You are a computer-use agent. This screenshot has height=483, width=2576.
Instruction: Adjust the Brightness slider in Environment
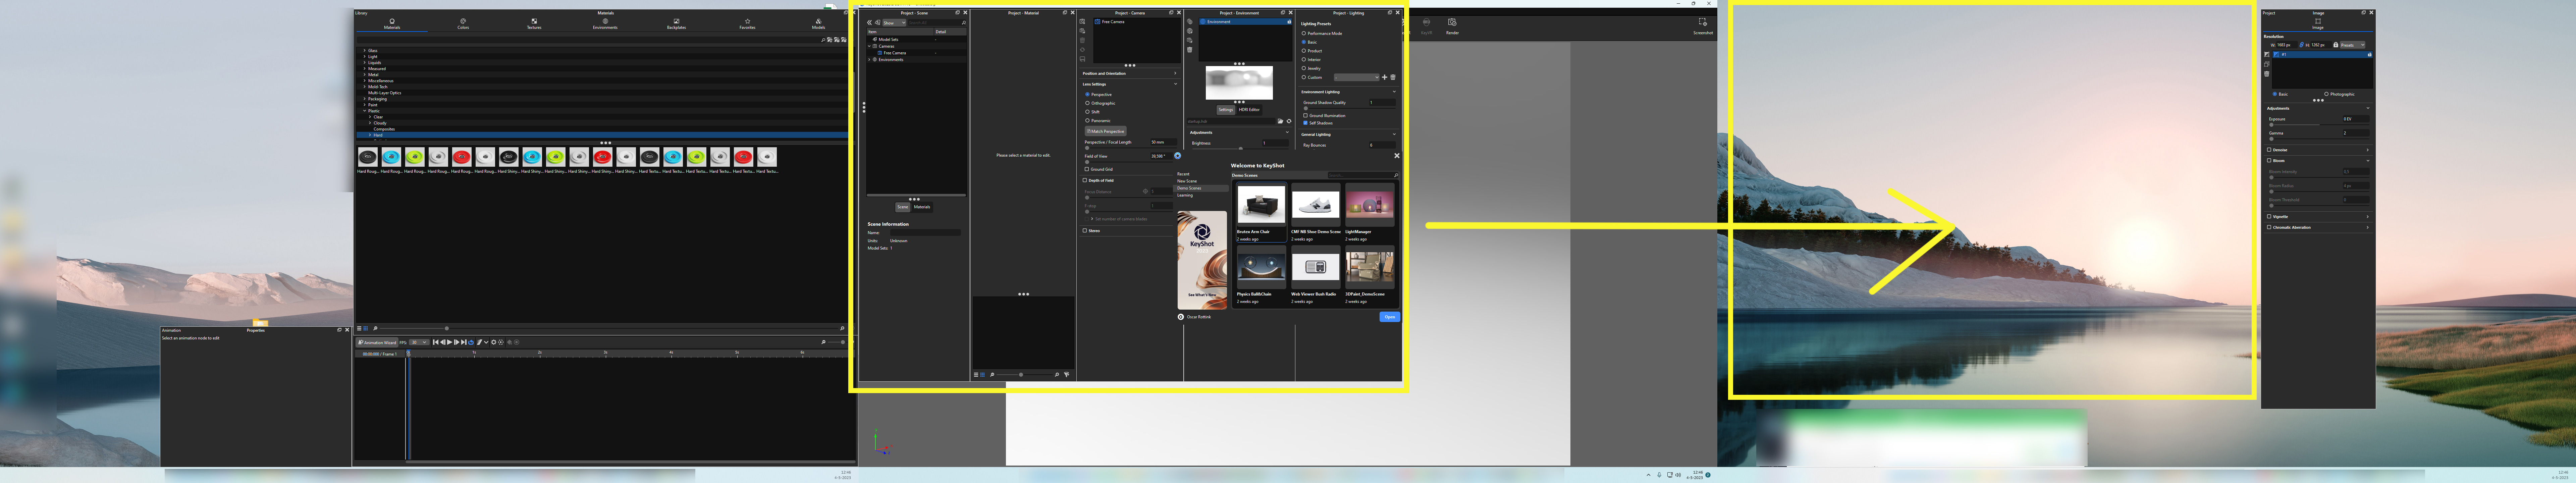click(1241, 149)
